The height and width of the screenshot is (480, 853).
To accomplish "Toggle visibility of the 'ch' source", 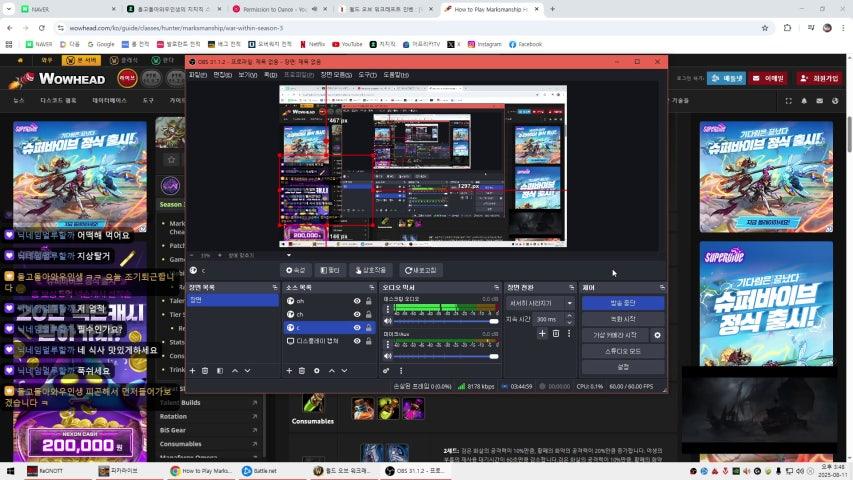I will click(357, 314).
